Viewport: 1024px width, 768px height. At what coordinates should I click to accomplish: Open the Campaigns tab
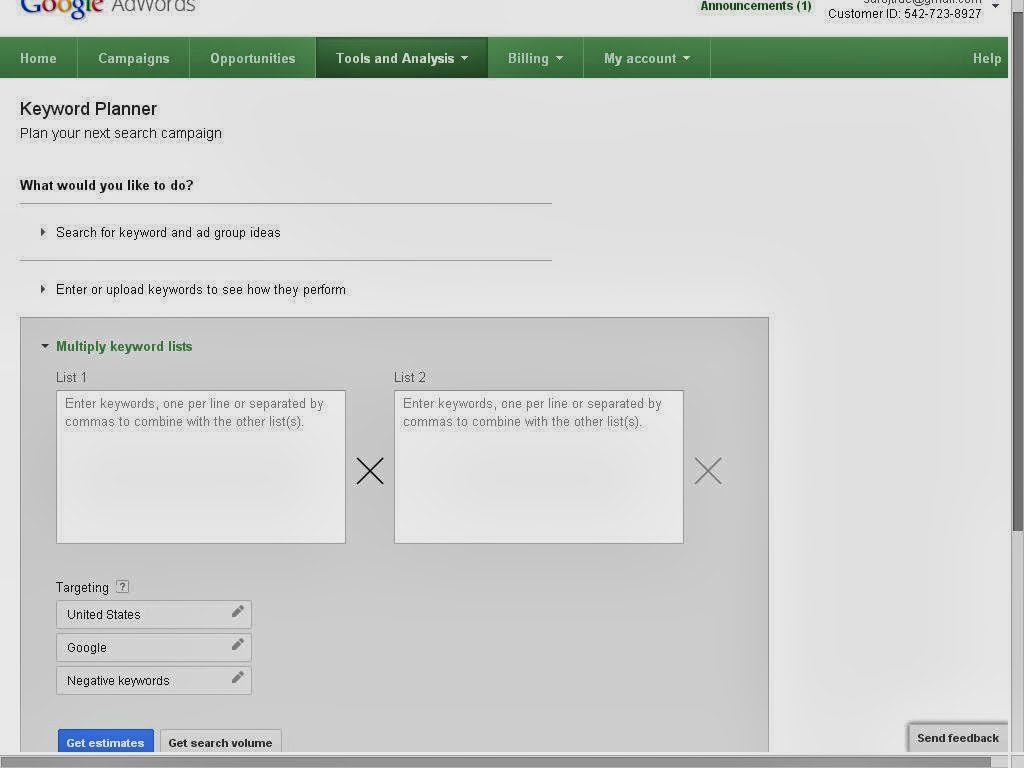[x=134, y=58]
